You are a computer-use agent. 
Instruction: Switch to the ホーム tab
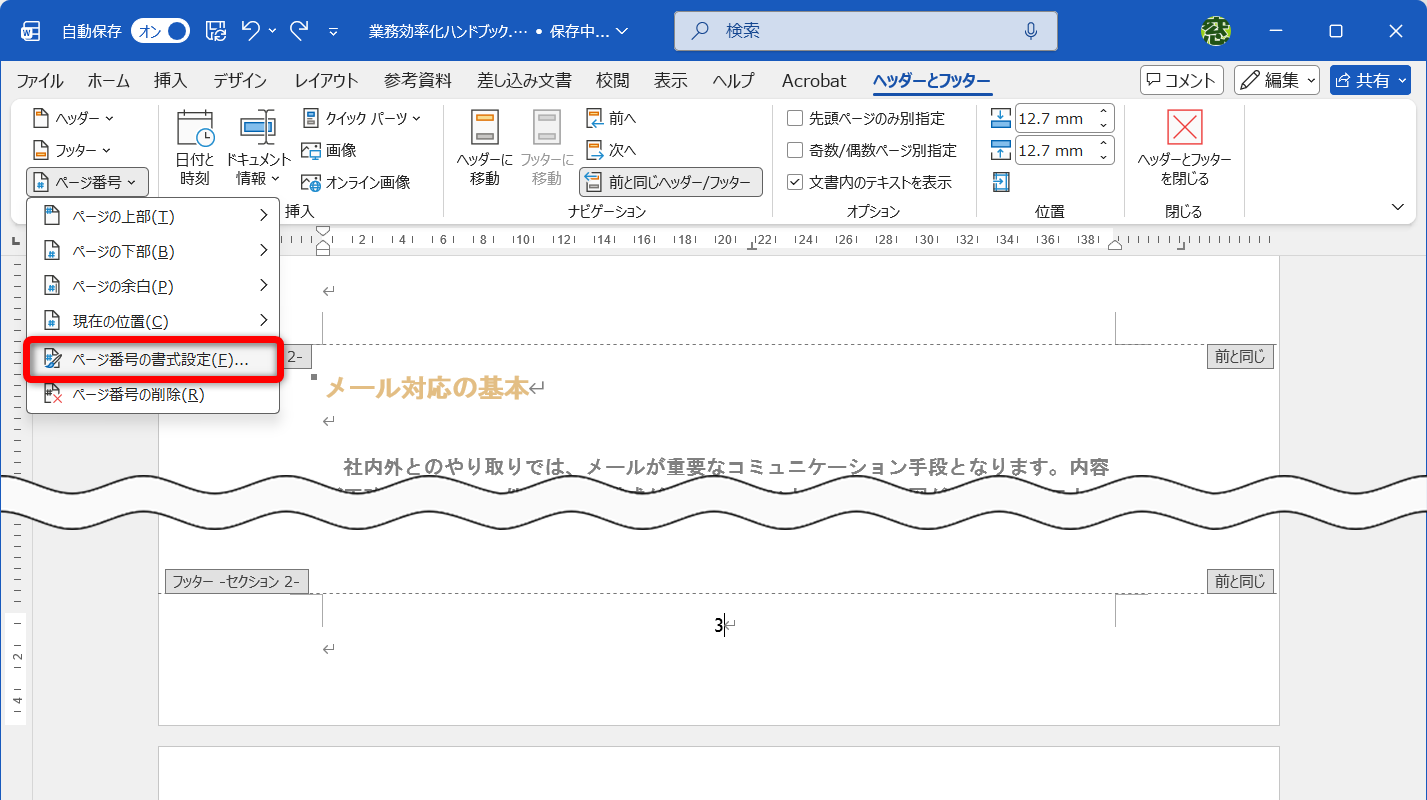click(109, 81)
